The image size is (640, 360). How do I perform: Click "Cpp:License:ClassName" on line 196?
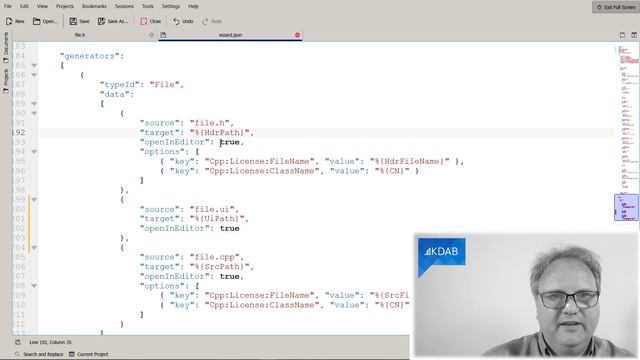click(262, 171)
